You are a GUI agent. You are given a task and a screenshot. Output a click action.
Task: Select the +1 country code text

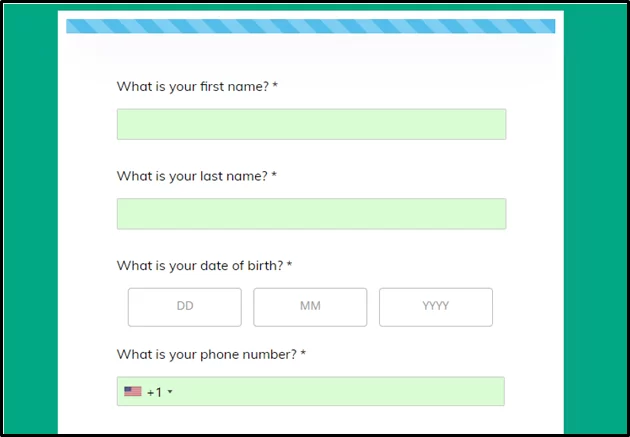154,392
